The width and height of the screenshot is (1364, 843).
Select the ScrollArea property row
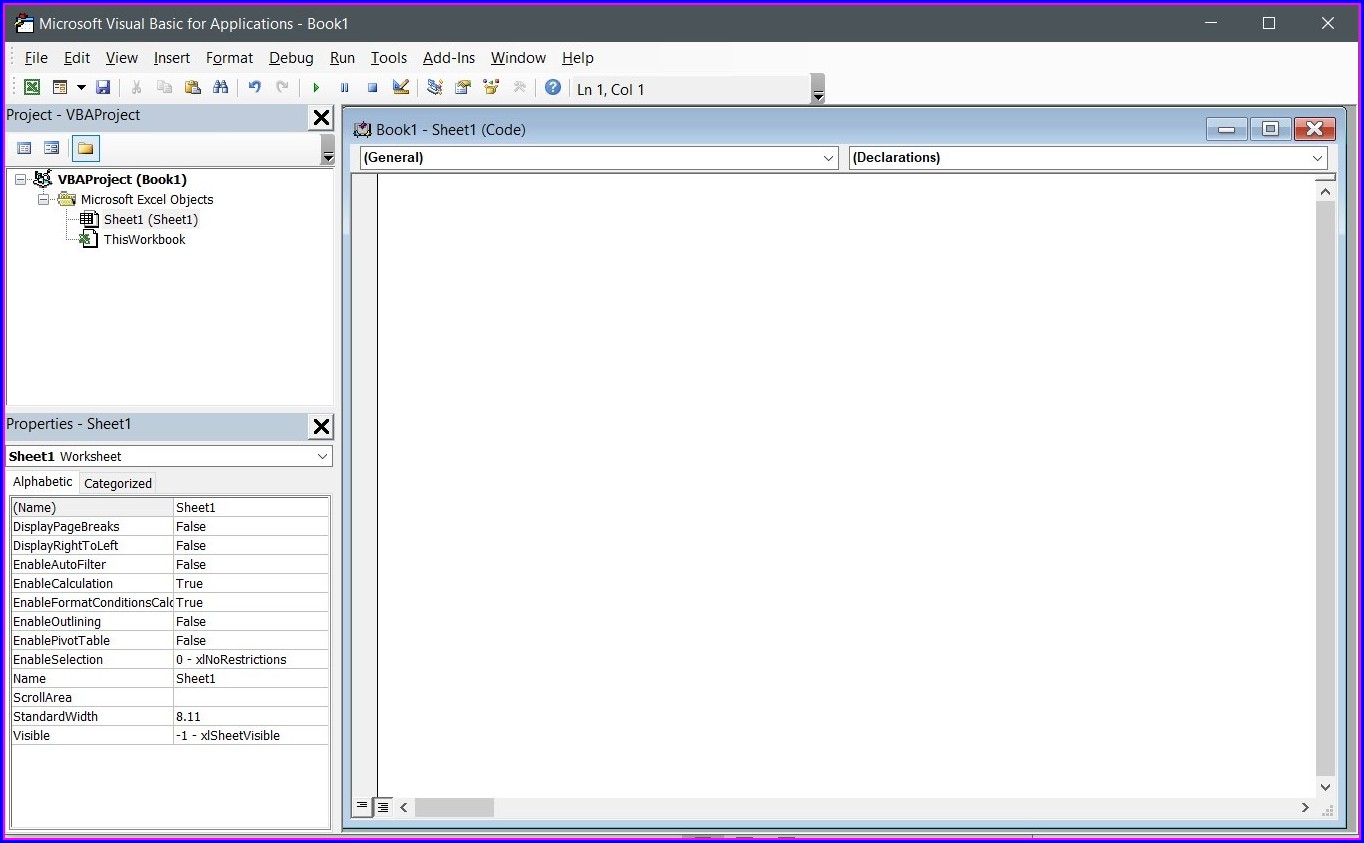169,697
